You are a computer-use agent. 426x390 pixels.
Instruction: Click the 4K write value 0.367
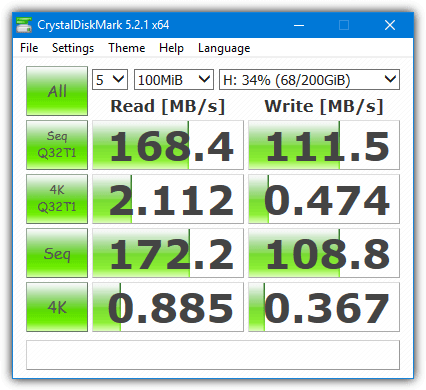click(324, 307)
